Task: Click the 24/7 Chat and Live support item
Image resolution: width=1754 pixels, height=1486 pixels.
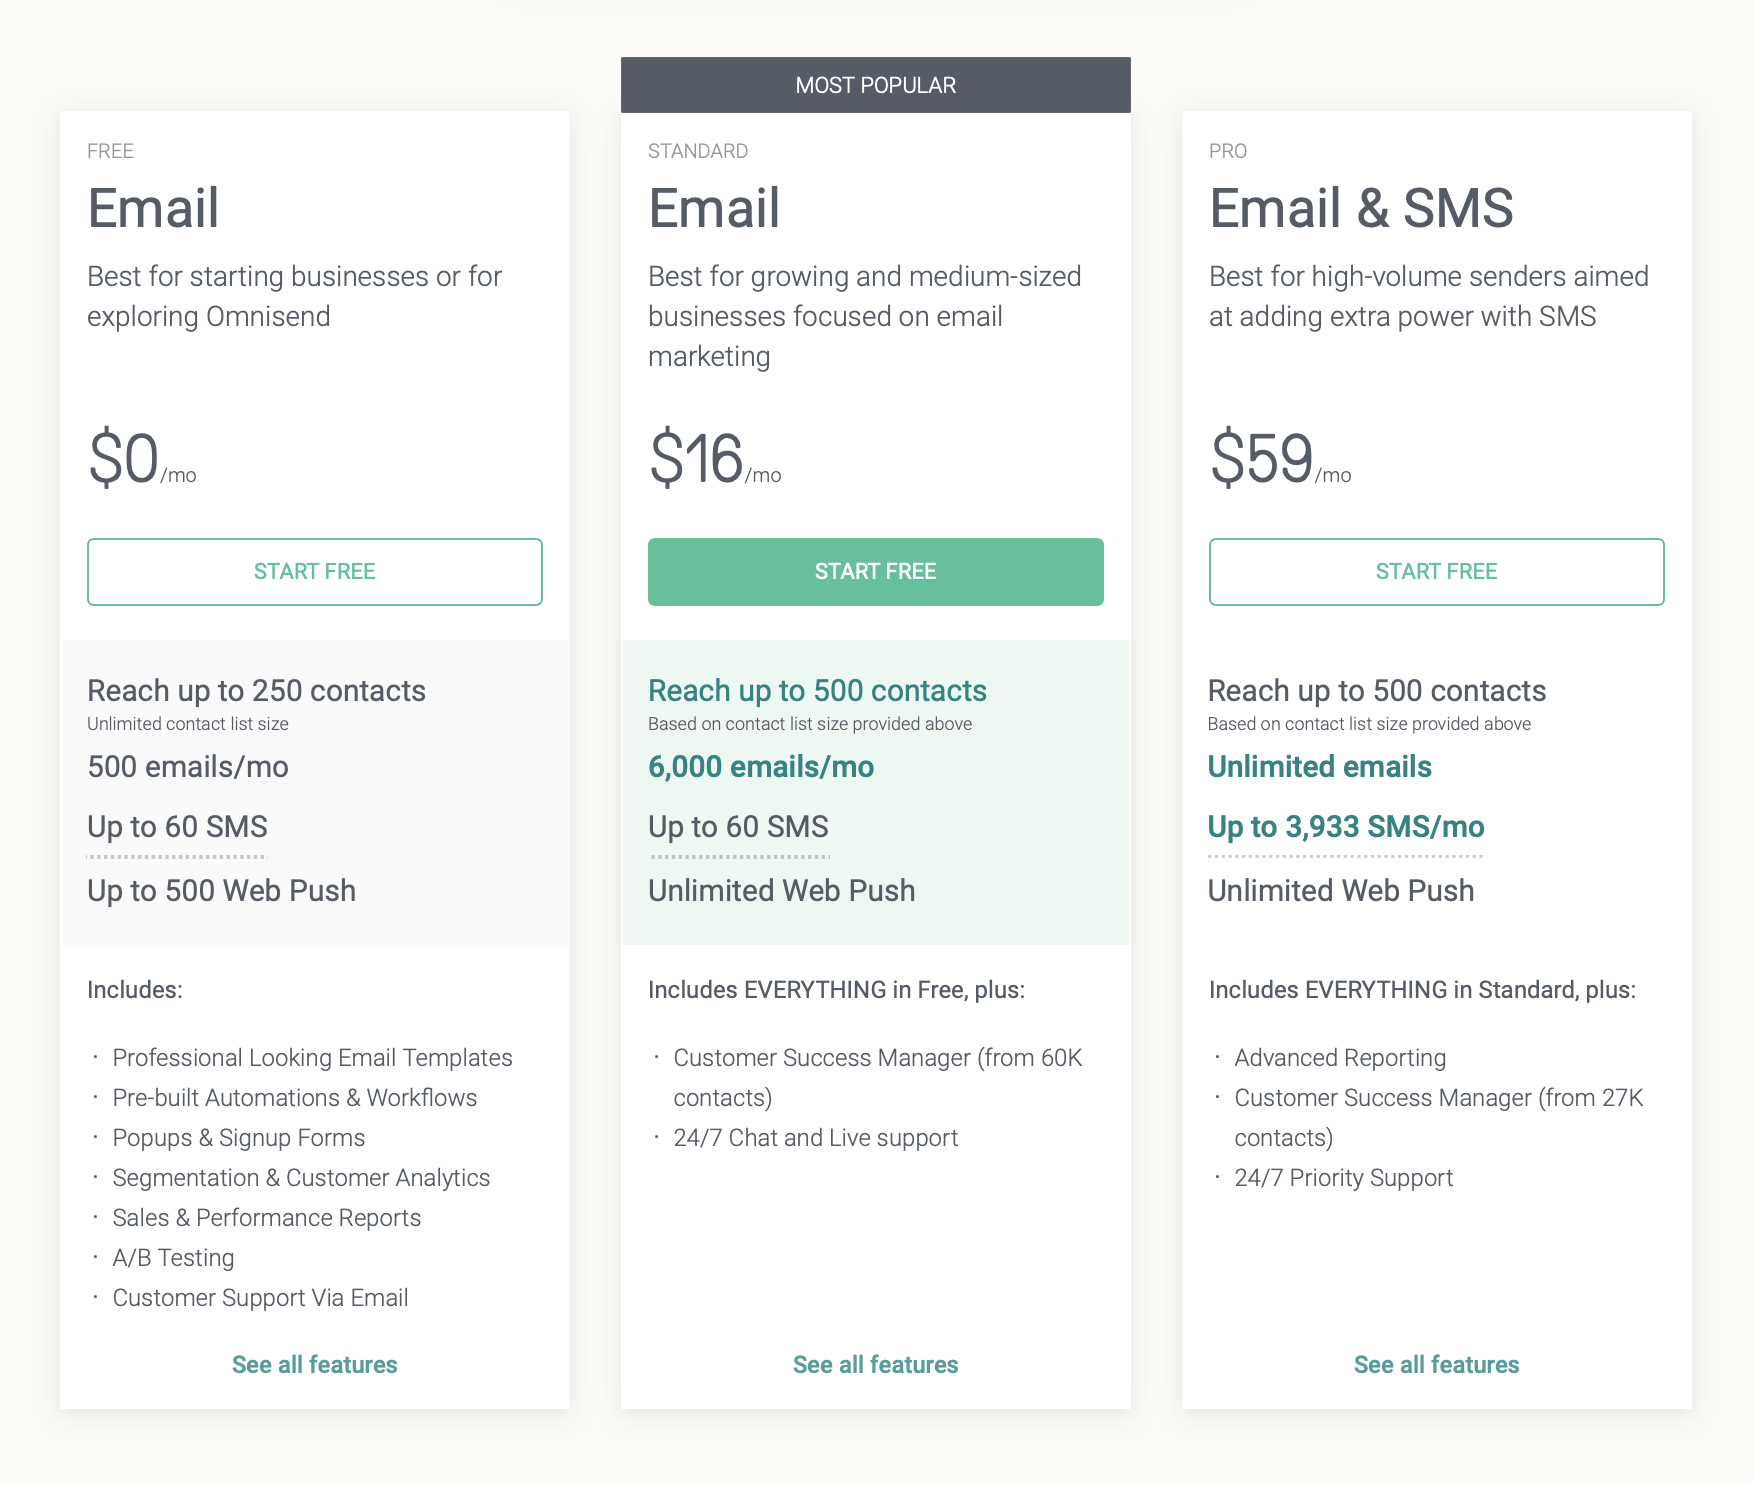Action: coord(815,1138)
